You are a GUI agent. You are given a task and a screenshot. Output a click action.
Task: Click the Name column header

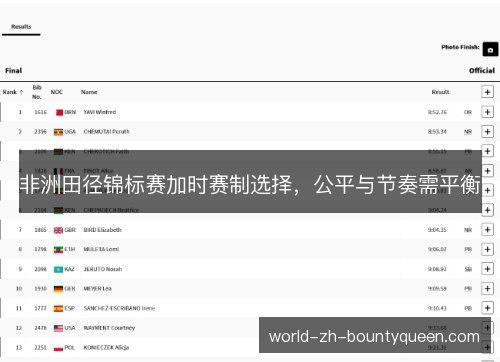click(x=89, y=92)
